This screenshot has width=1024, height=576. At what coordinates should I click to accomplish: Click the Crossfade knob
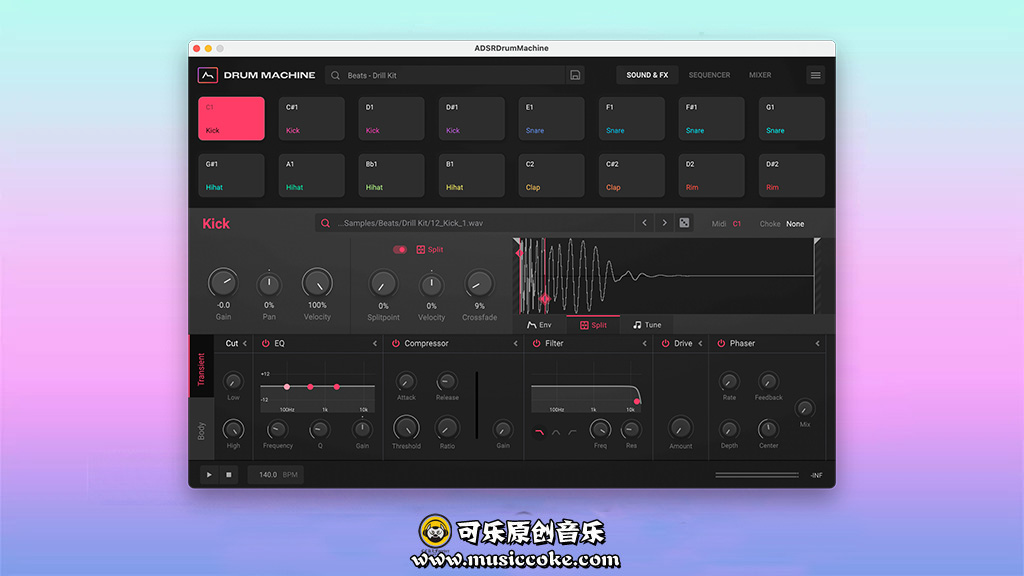click(x=479, y=284)
